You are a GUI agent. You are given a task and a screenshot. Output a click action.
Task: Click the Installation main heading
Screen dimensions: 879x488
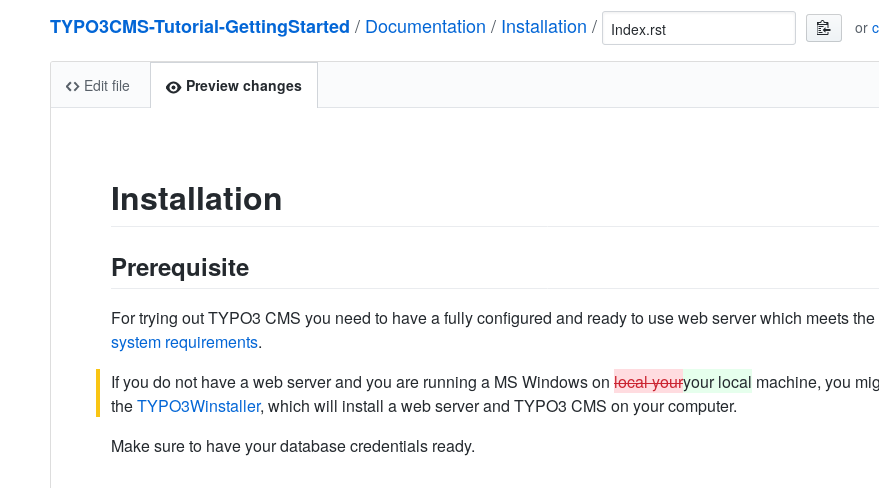[x=196, y=199]
